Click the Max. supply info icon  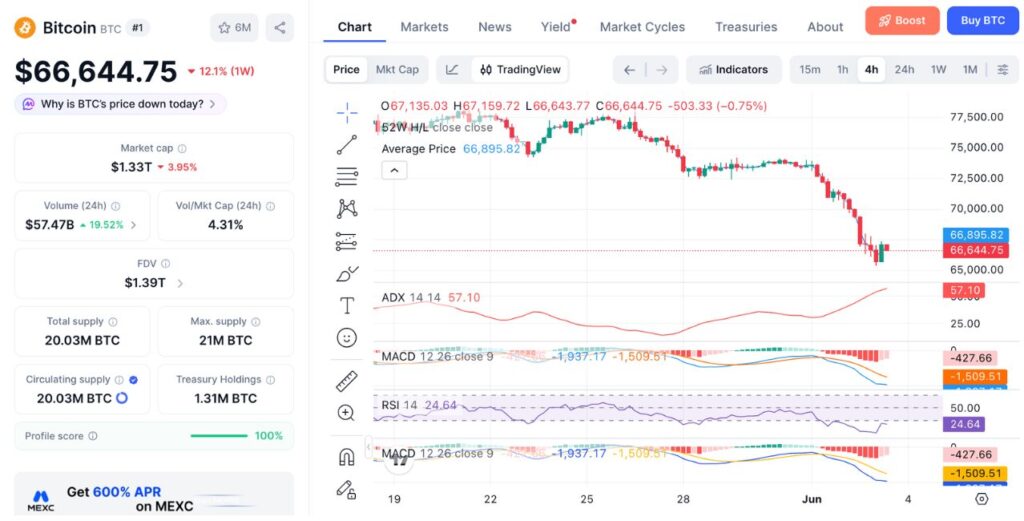coord(255,322)
